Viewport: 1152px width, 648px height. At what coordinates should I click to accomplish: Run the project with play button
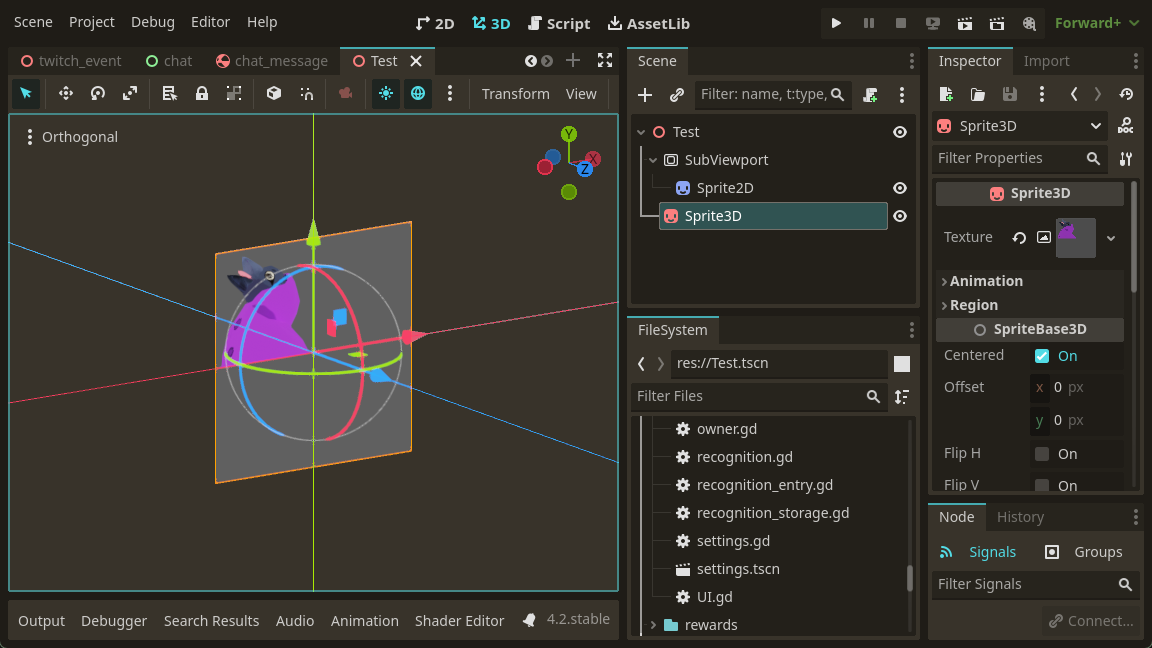tap(837, 22)
